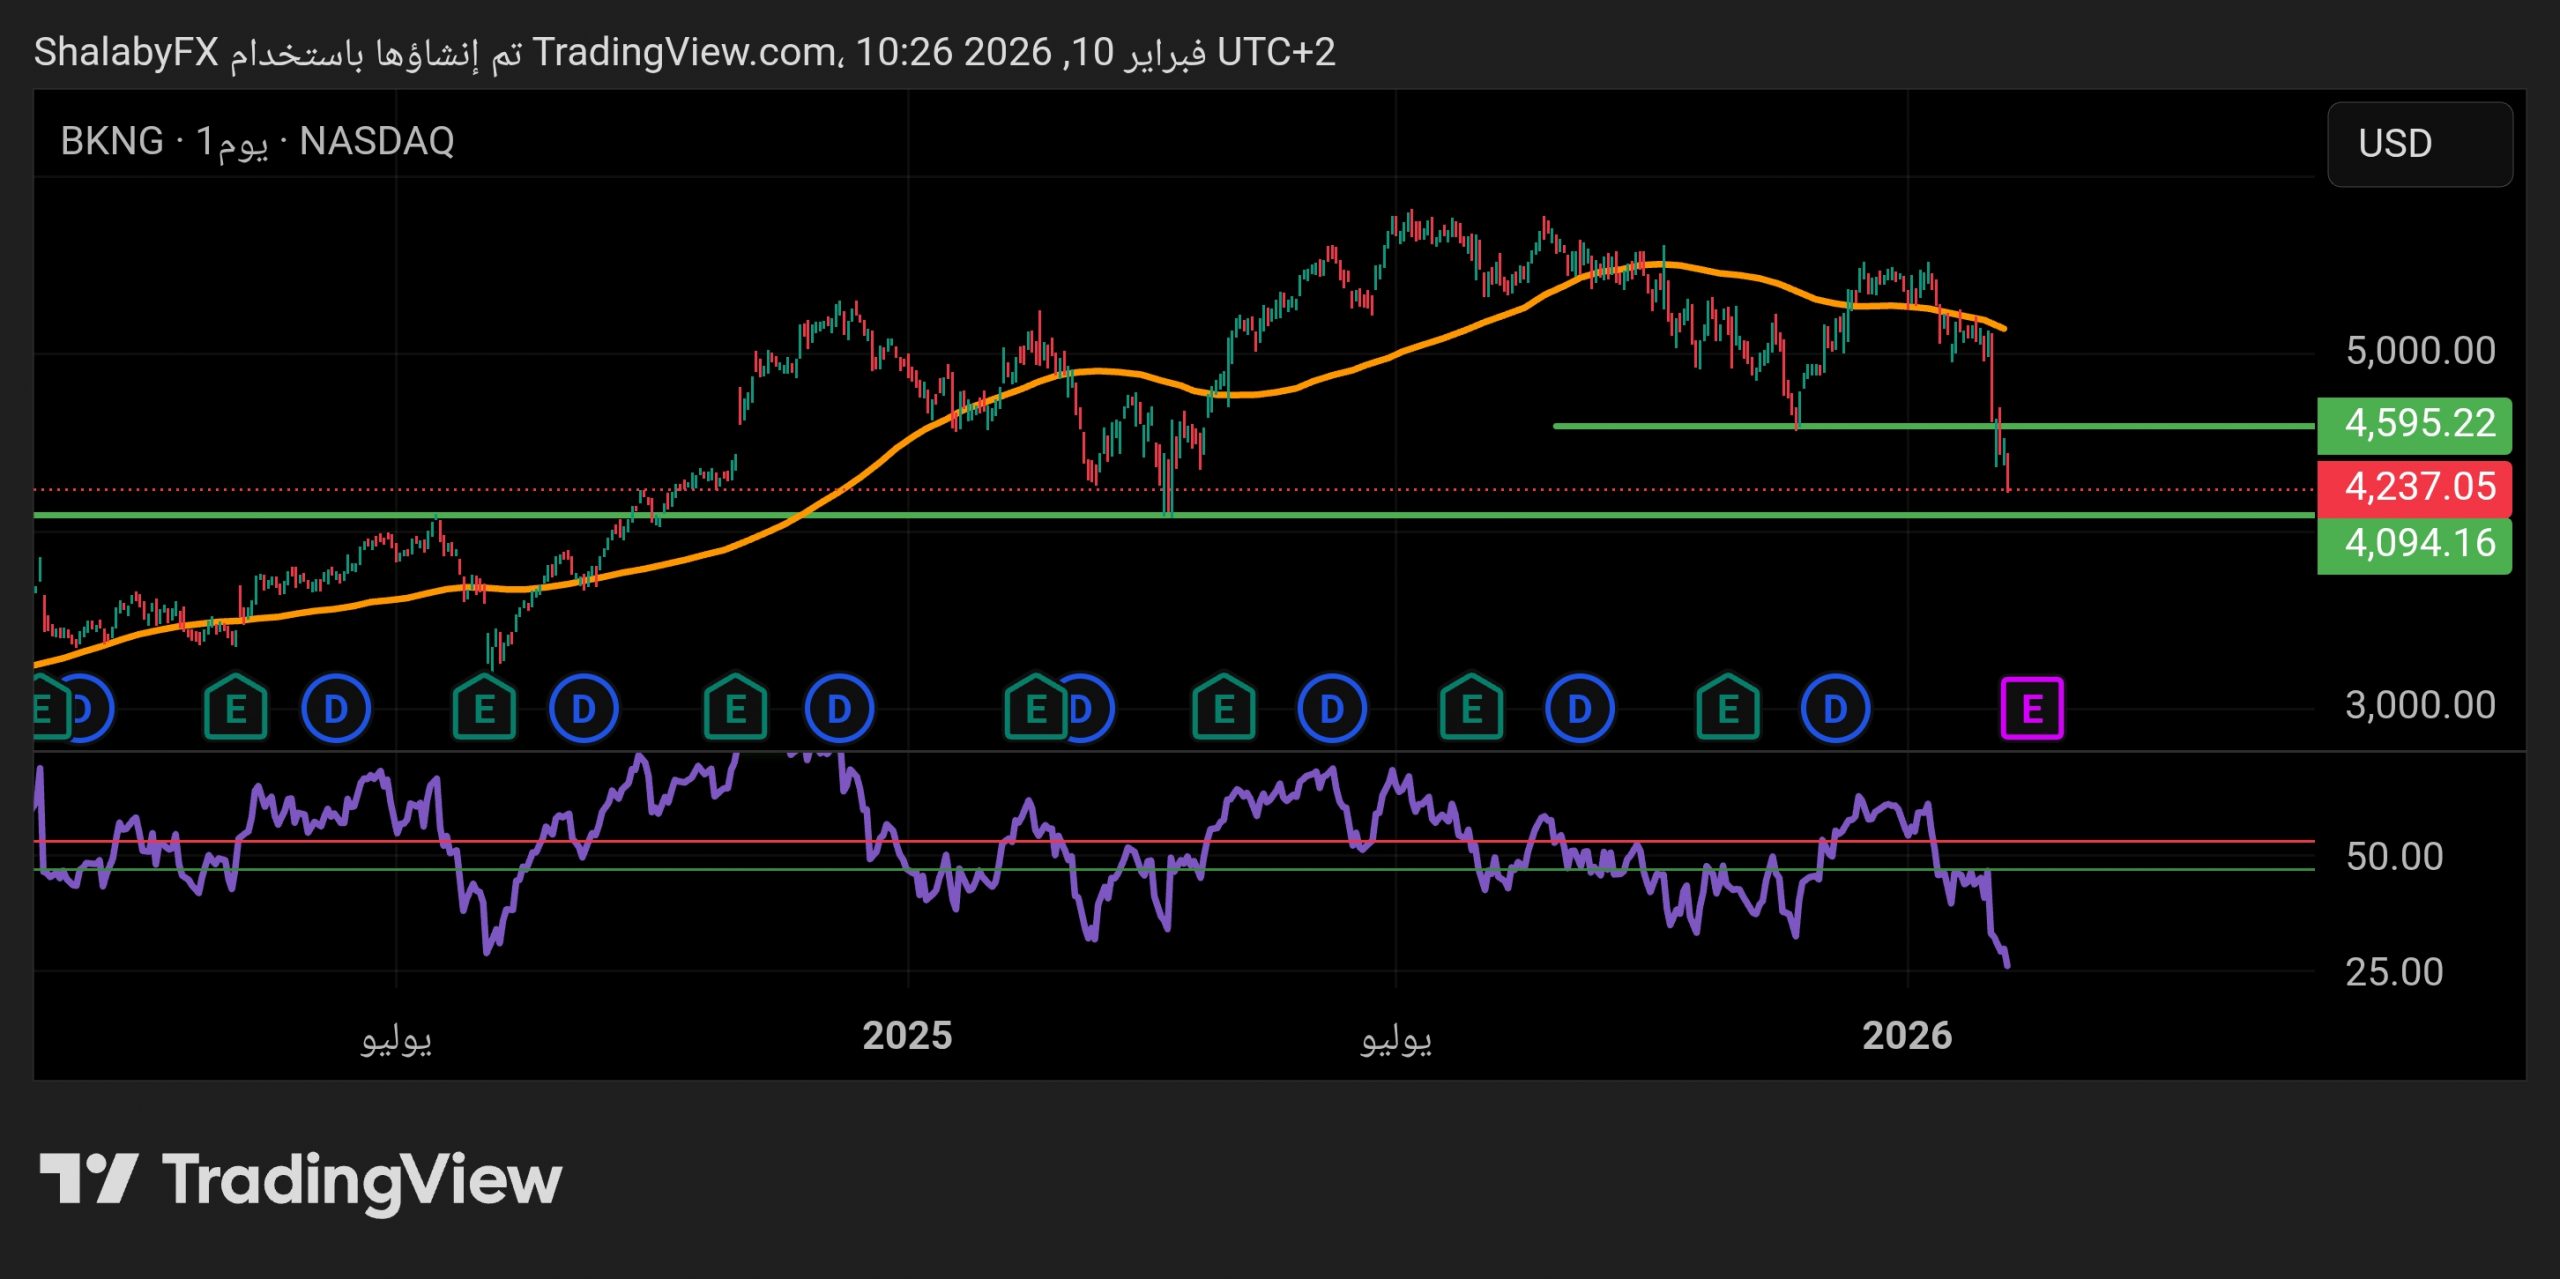Click the 2025 year label on time axis
The image size is (2560, 1279).
tap(907, 1035)
